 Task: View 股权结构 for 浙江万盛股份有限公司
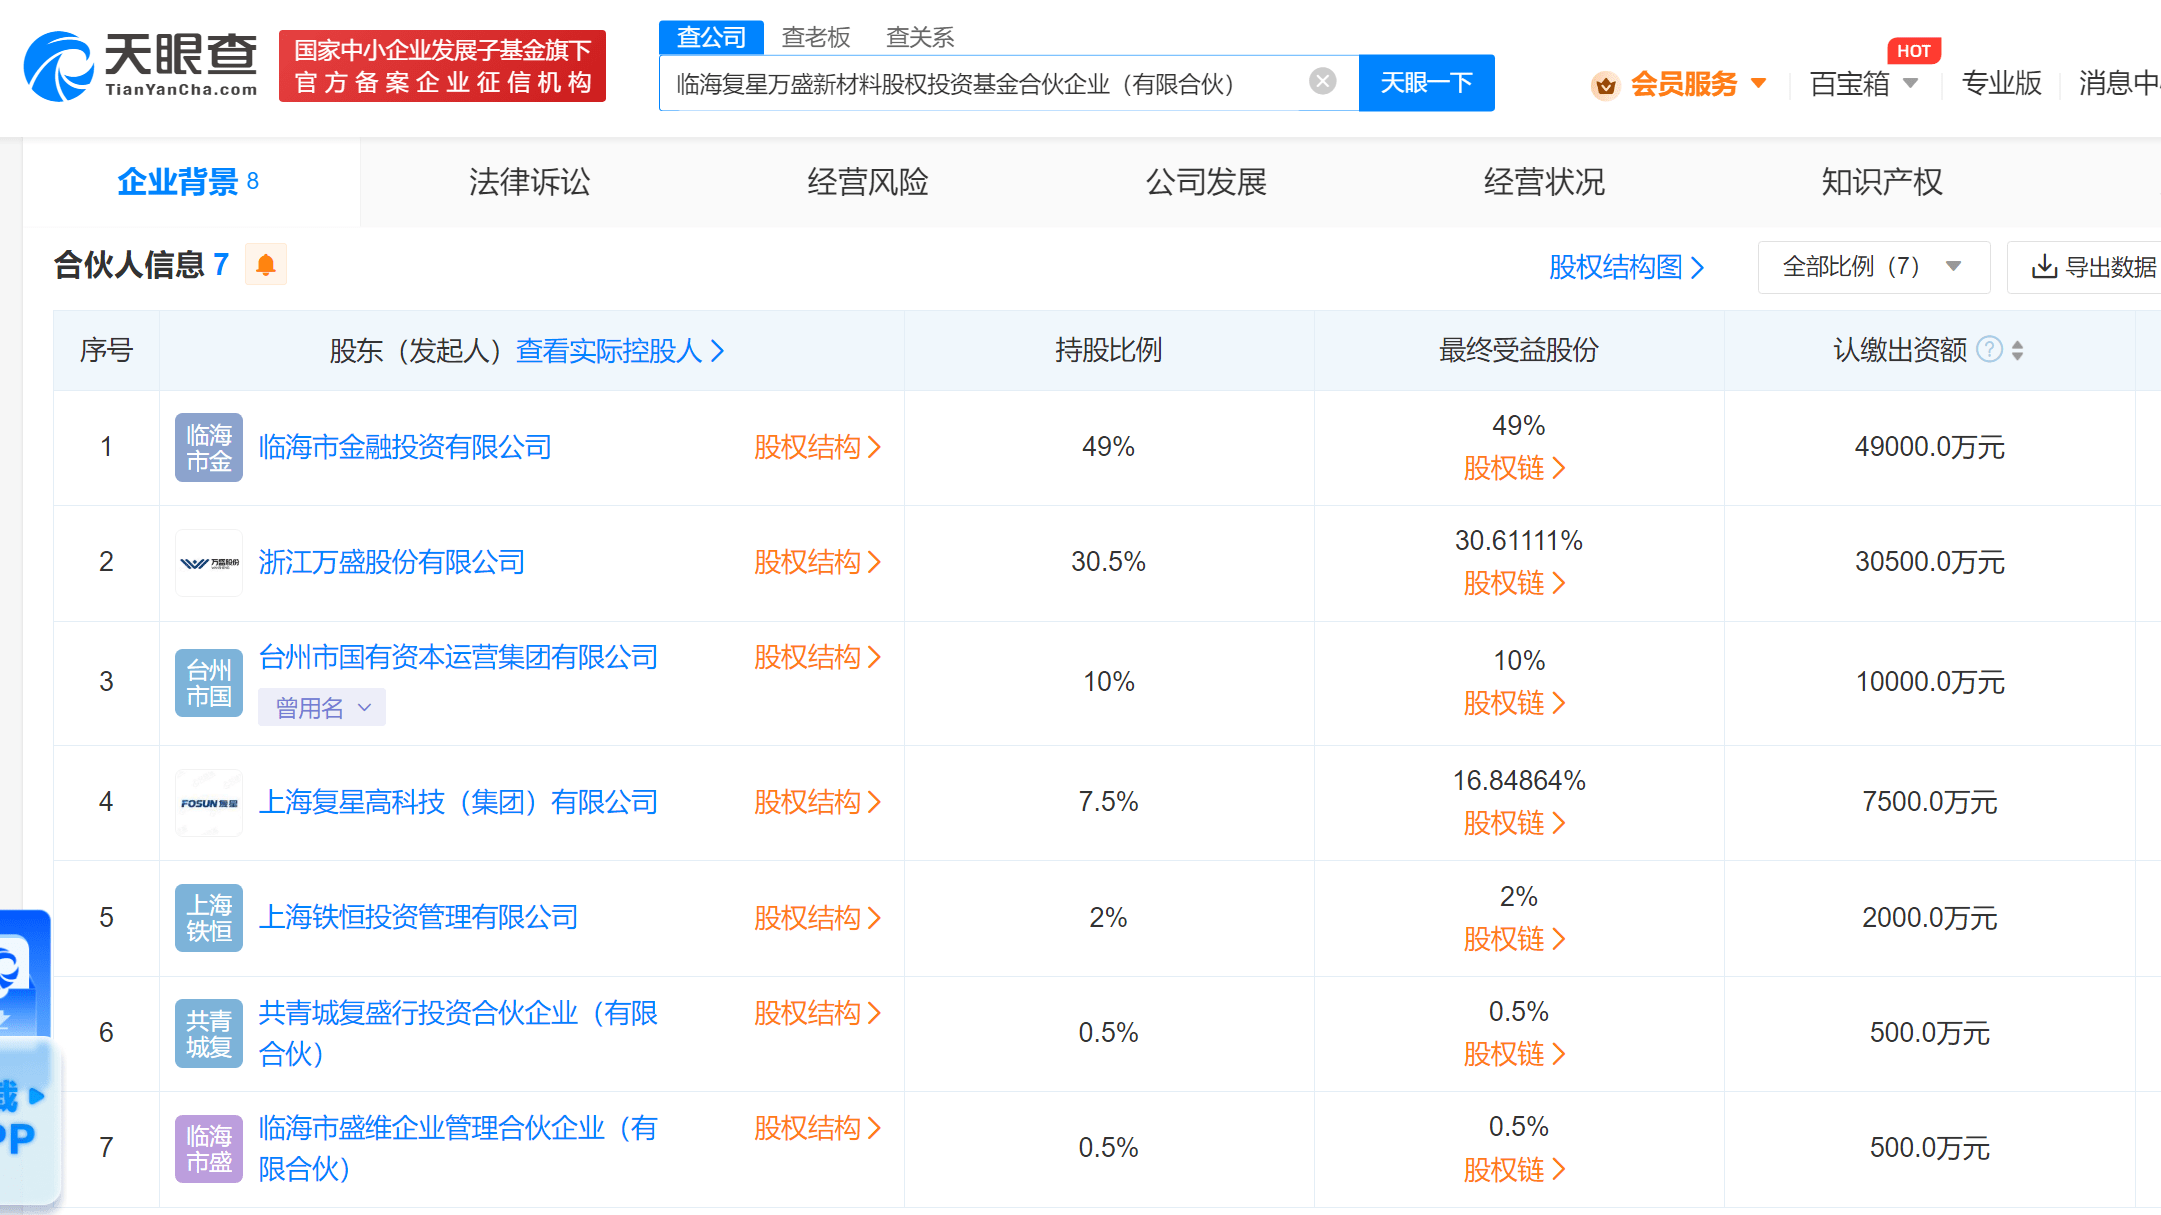[817, 562]
